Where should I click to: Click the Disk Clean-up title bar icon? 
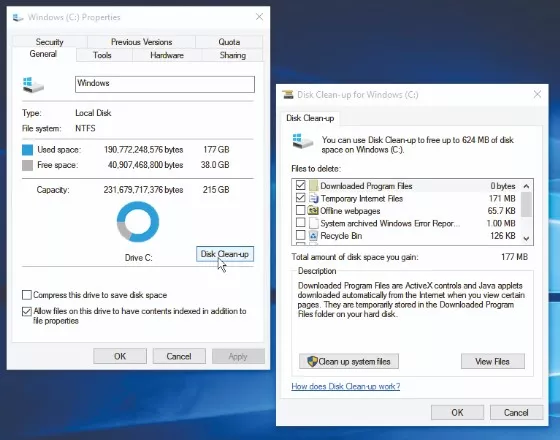288,95
